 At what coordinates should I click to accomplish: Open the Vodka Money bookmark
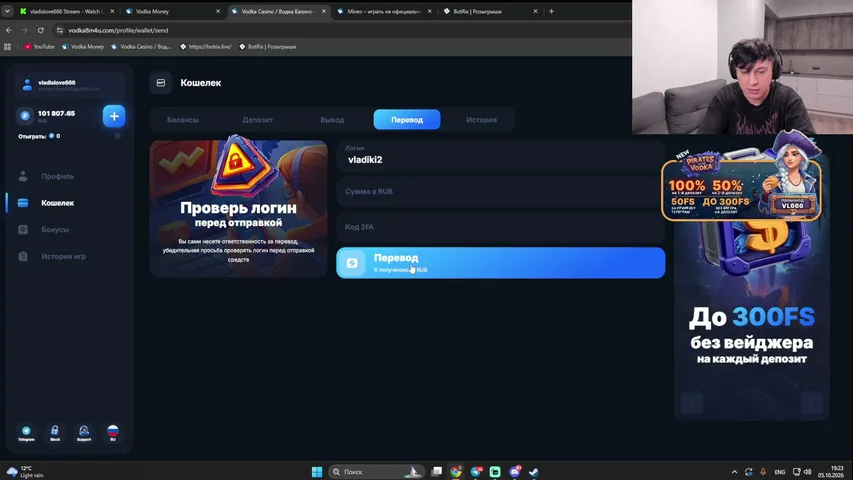[x=83, y=47]
